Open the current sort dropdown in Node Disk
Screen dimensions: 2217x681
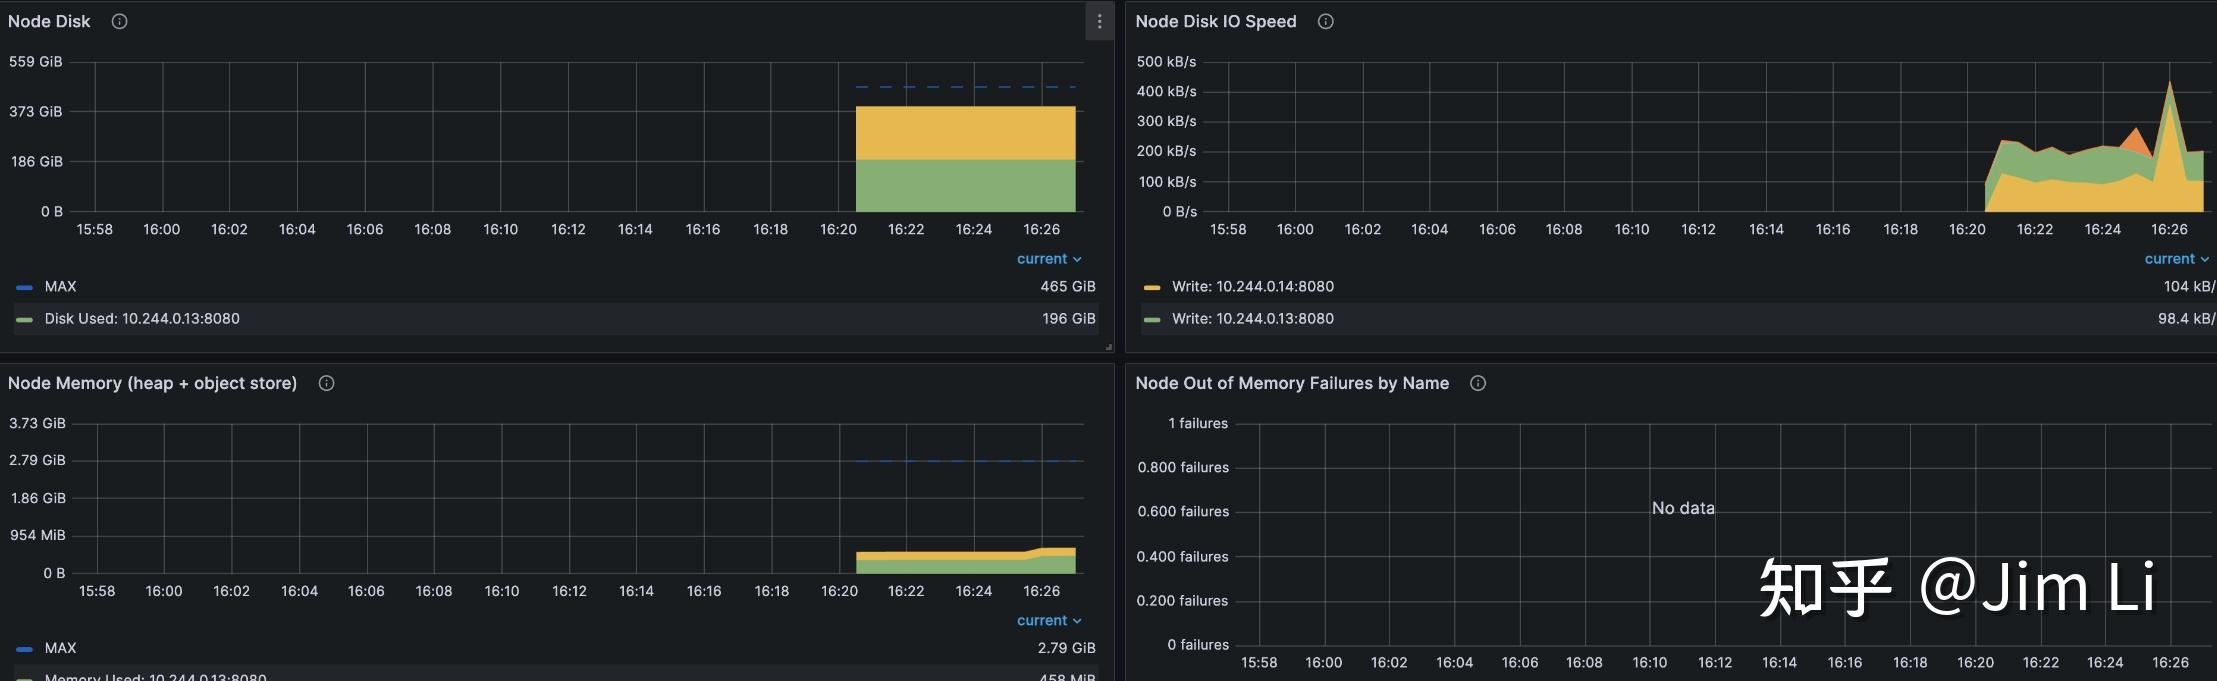click(x=1049, y=259)
